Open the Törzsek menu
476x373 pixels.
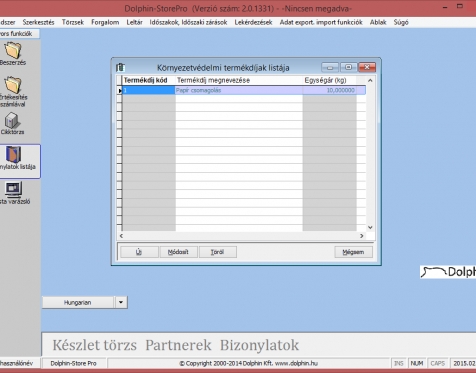coord(73,22)
